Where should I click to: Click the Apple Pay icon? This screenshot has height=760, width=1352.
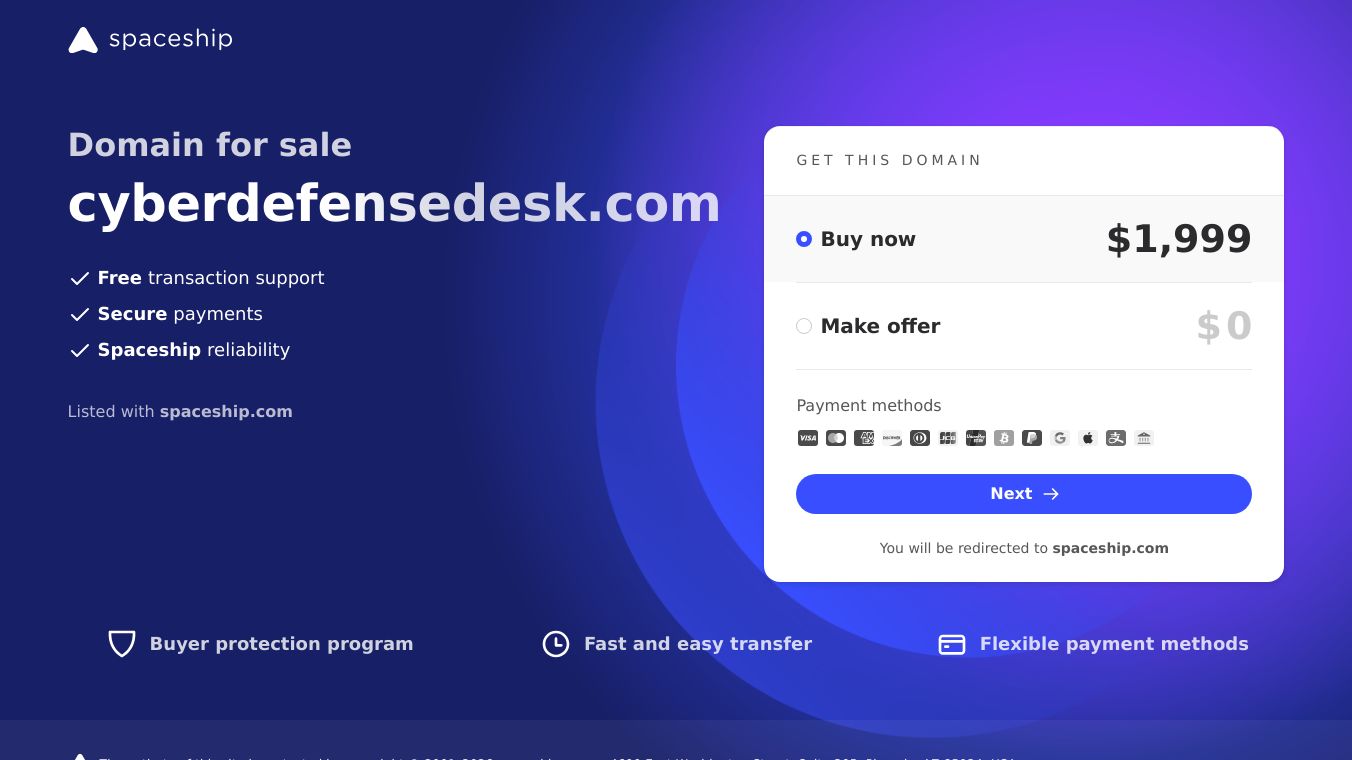(1088, 438)
